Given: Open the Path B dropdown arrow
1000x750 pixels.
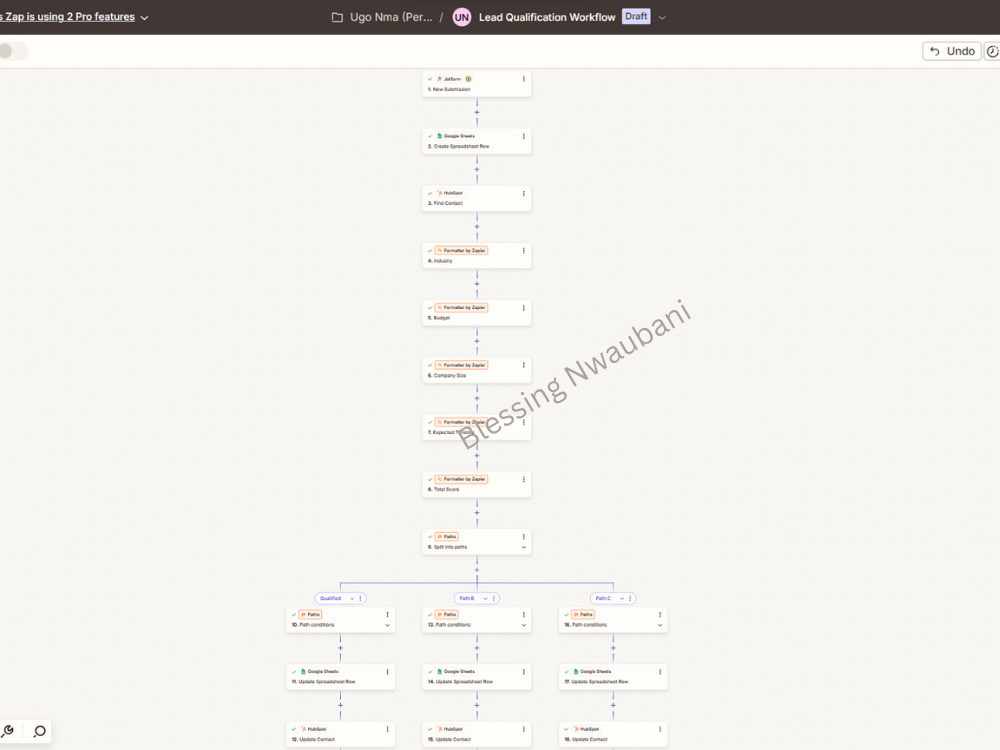Looking at the screenshot, I should tap(485, 598).
